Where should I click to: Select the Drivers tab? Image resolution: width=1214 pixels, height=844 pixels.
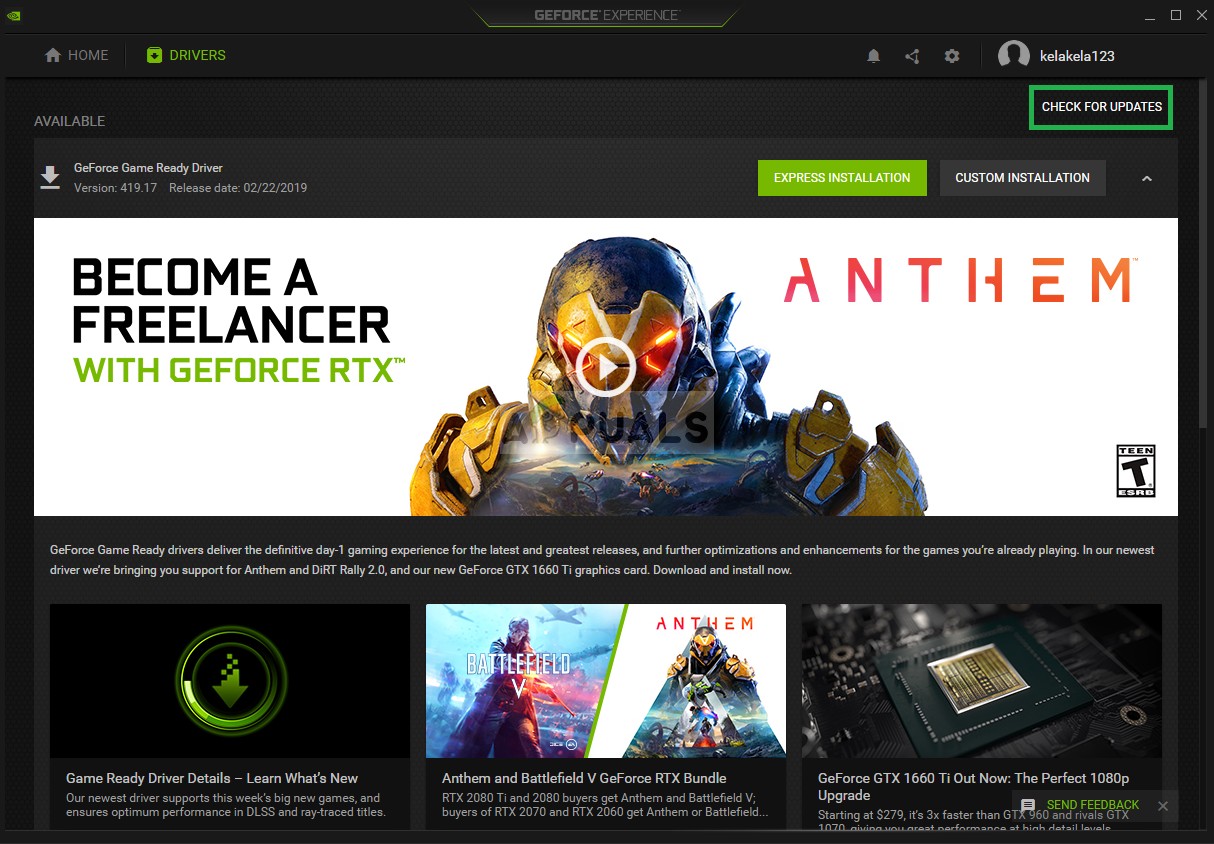click(186, 56)
